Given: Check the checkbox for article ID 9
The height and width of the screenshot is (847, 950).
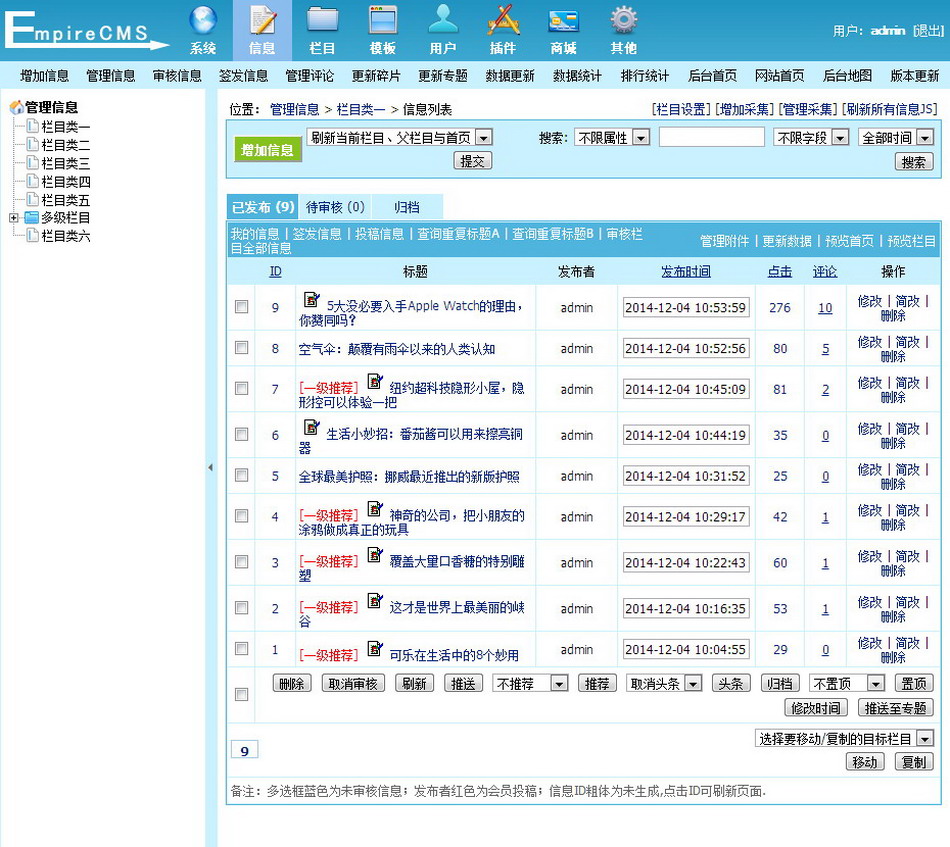Looking at the screenshot, I should pyautogui.click(x=241, y=307).
